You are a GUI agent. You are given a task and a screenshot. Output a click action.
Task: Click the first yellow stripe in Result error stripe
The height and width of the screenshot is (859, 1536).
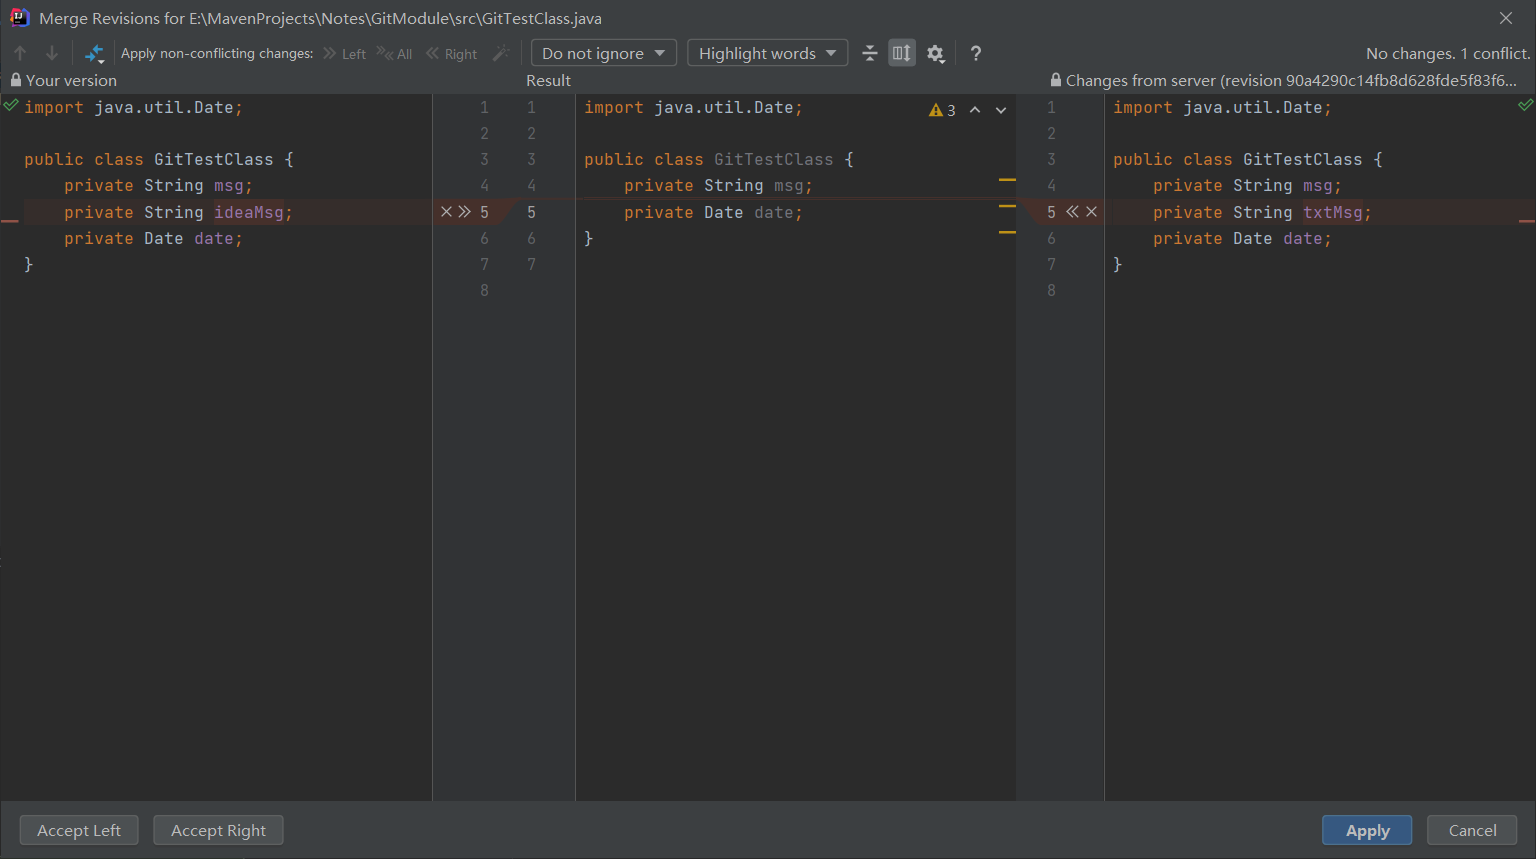(x=1007, y=180)
